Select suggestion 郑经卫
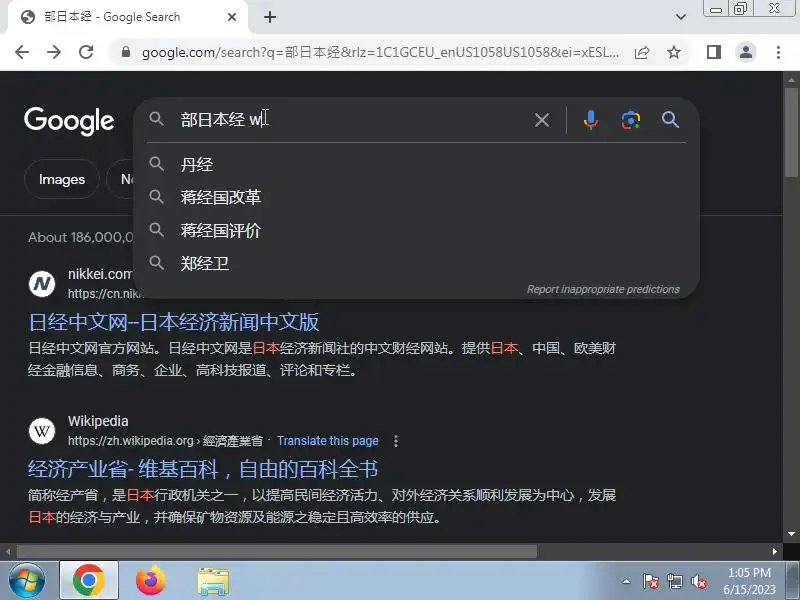Image resolution: width=800 pixels, height=600 pixels. pos(416,264)
